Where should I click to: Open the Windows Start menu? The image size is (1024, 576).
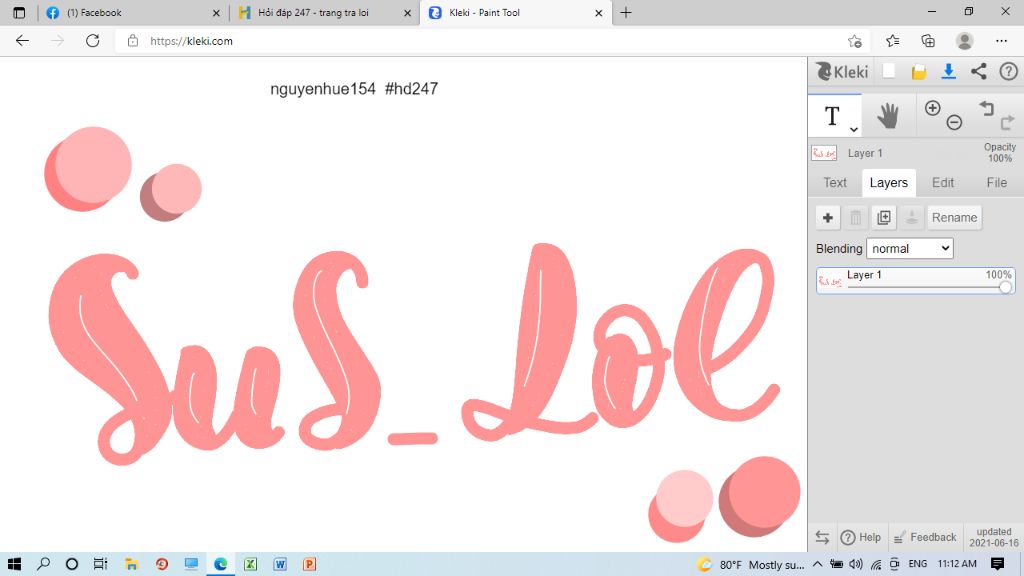pos(14,564)
